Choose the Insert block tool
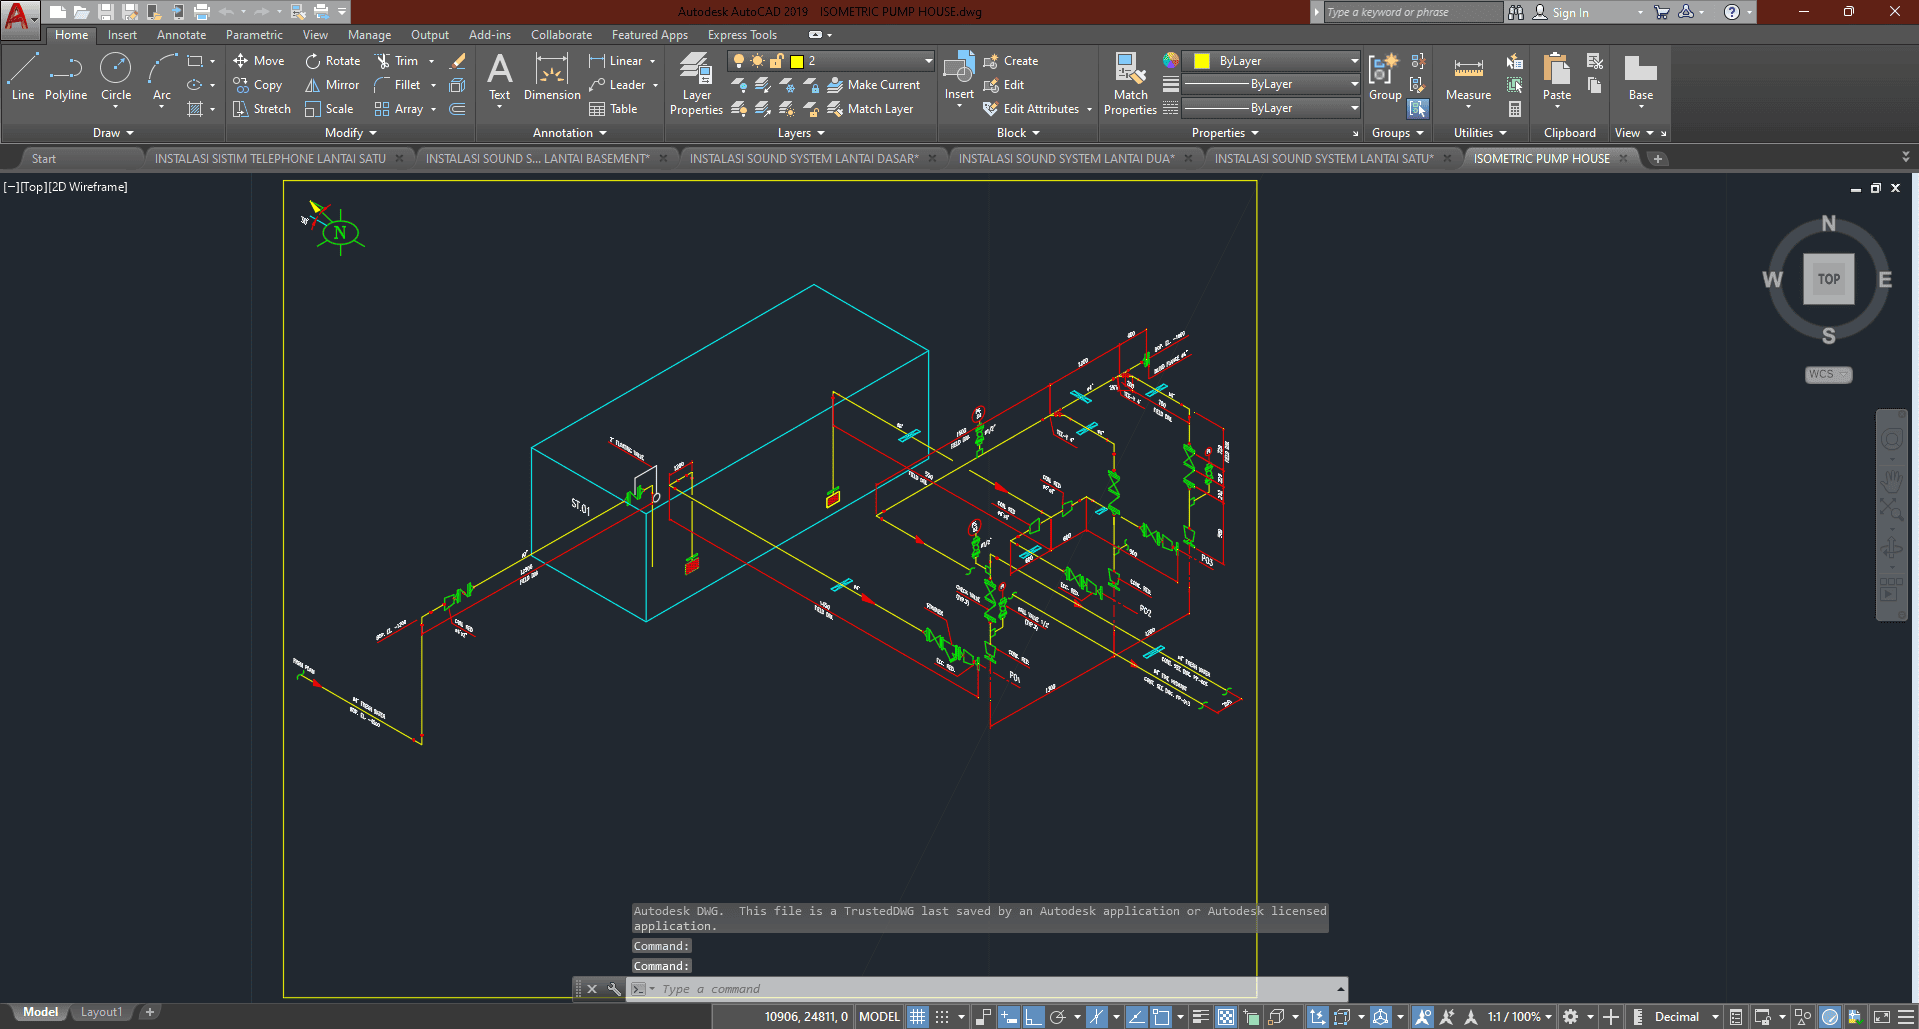This screenshot has height=1029, width=1919. coord(959,76)
